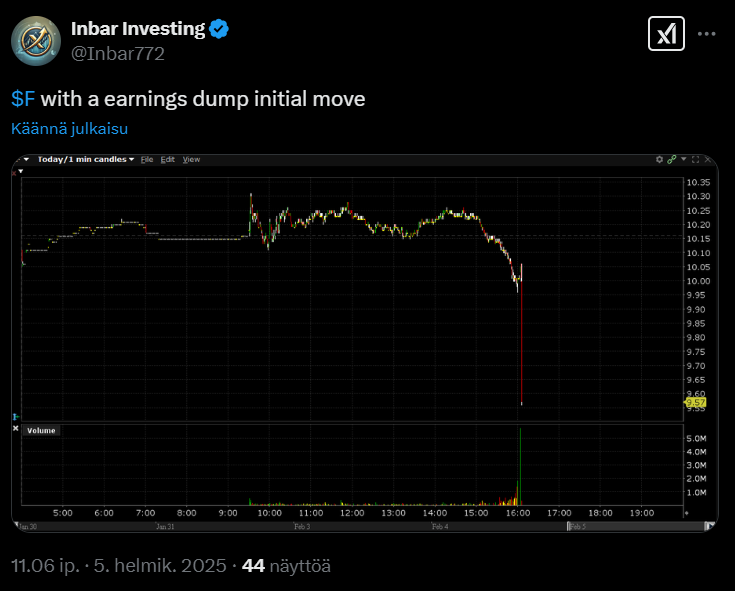Click the @Inbar772 handle
The width and height of the screenshot is (735, 591).
pos(118,54)
